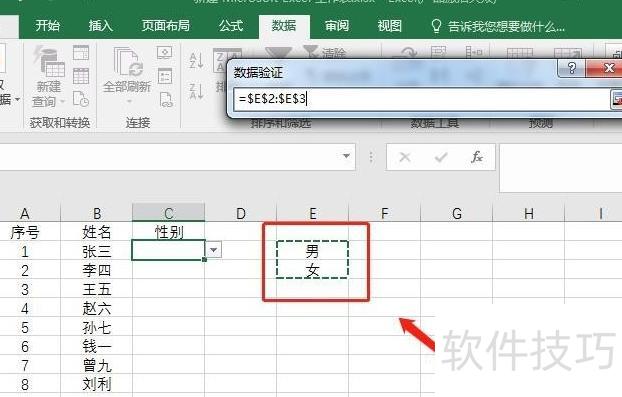Open the 插入 ribbon tab
This screenshot has width=622, height=397.
pyautogui.click(x=100, y=26)
